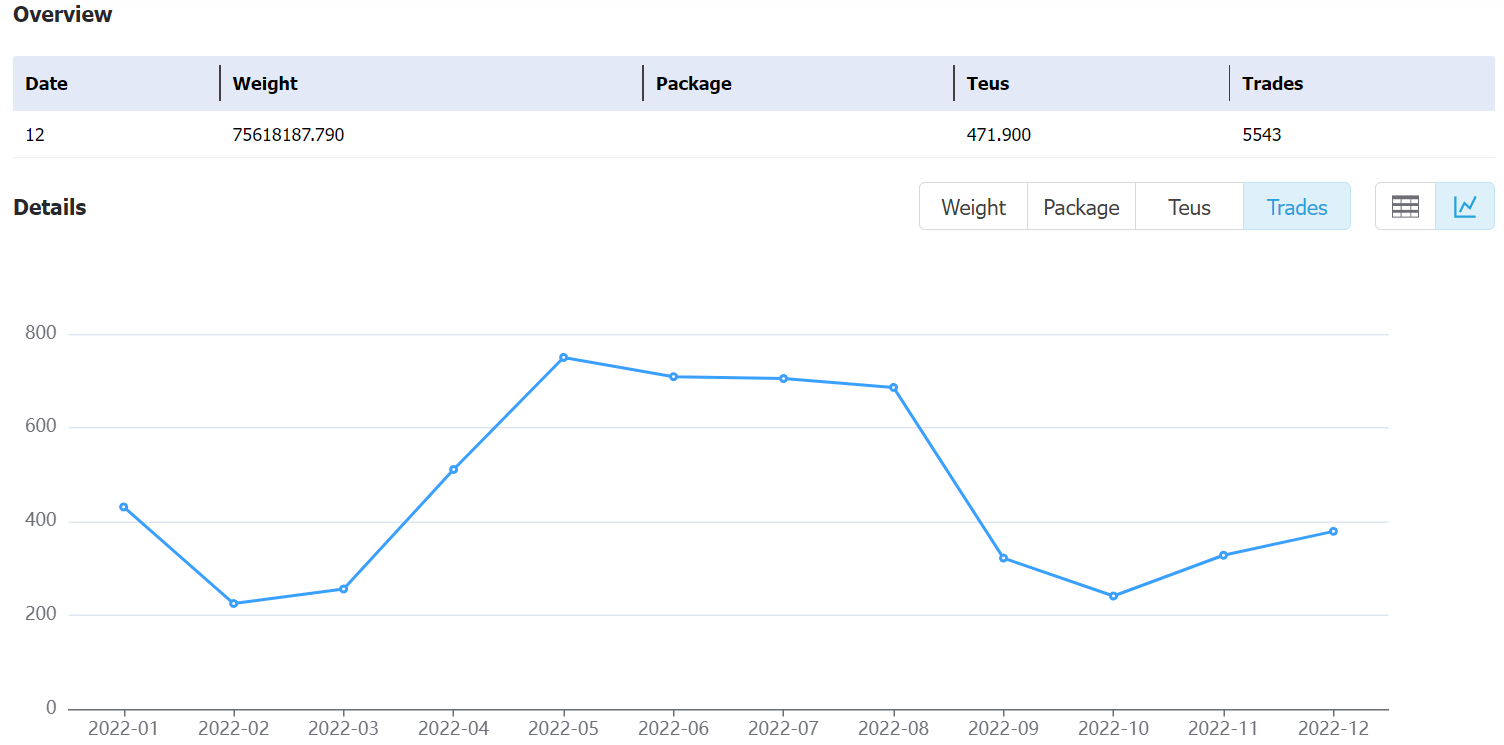Select the line chart view icon
This screenshot has height=745, width=1504.
[1465, 207]
